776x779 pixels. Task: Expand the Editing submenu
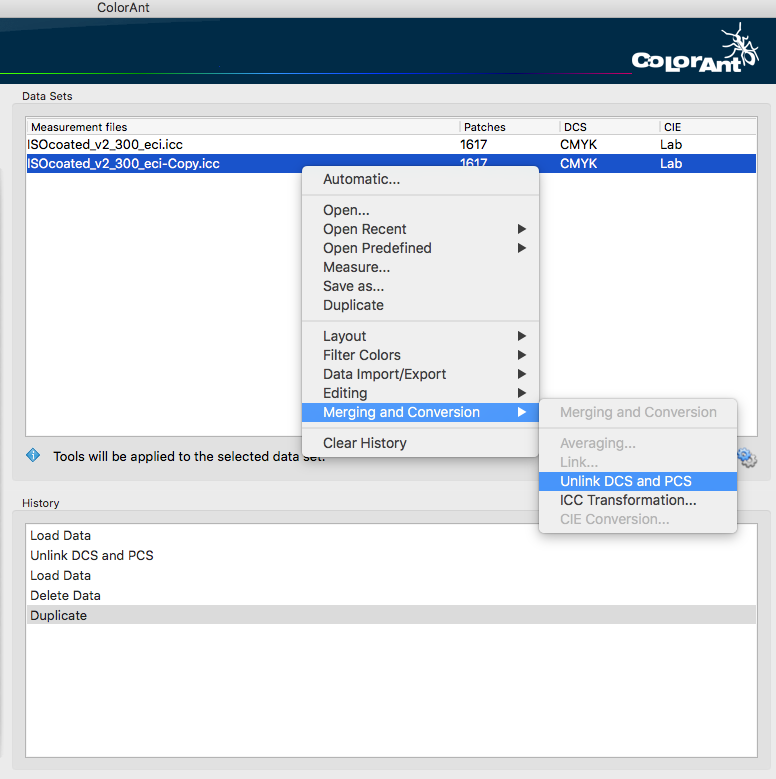click(x=420, y=393)
